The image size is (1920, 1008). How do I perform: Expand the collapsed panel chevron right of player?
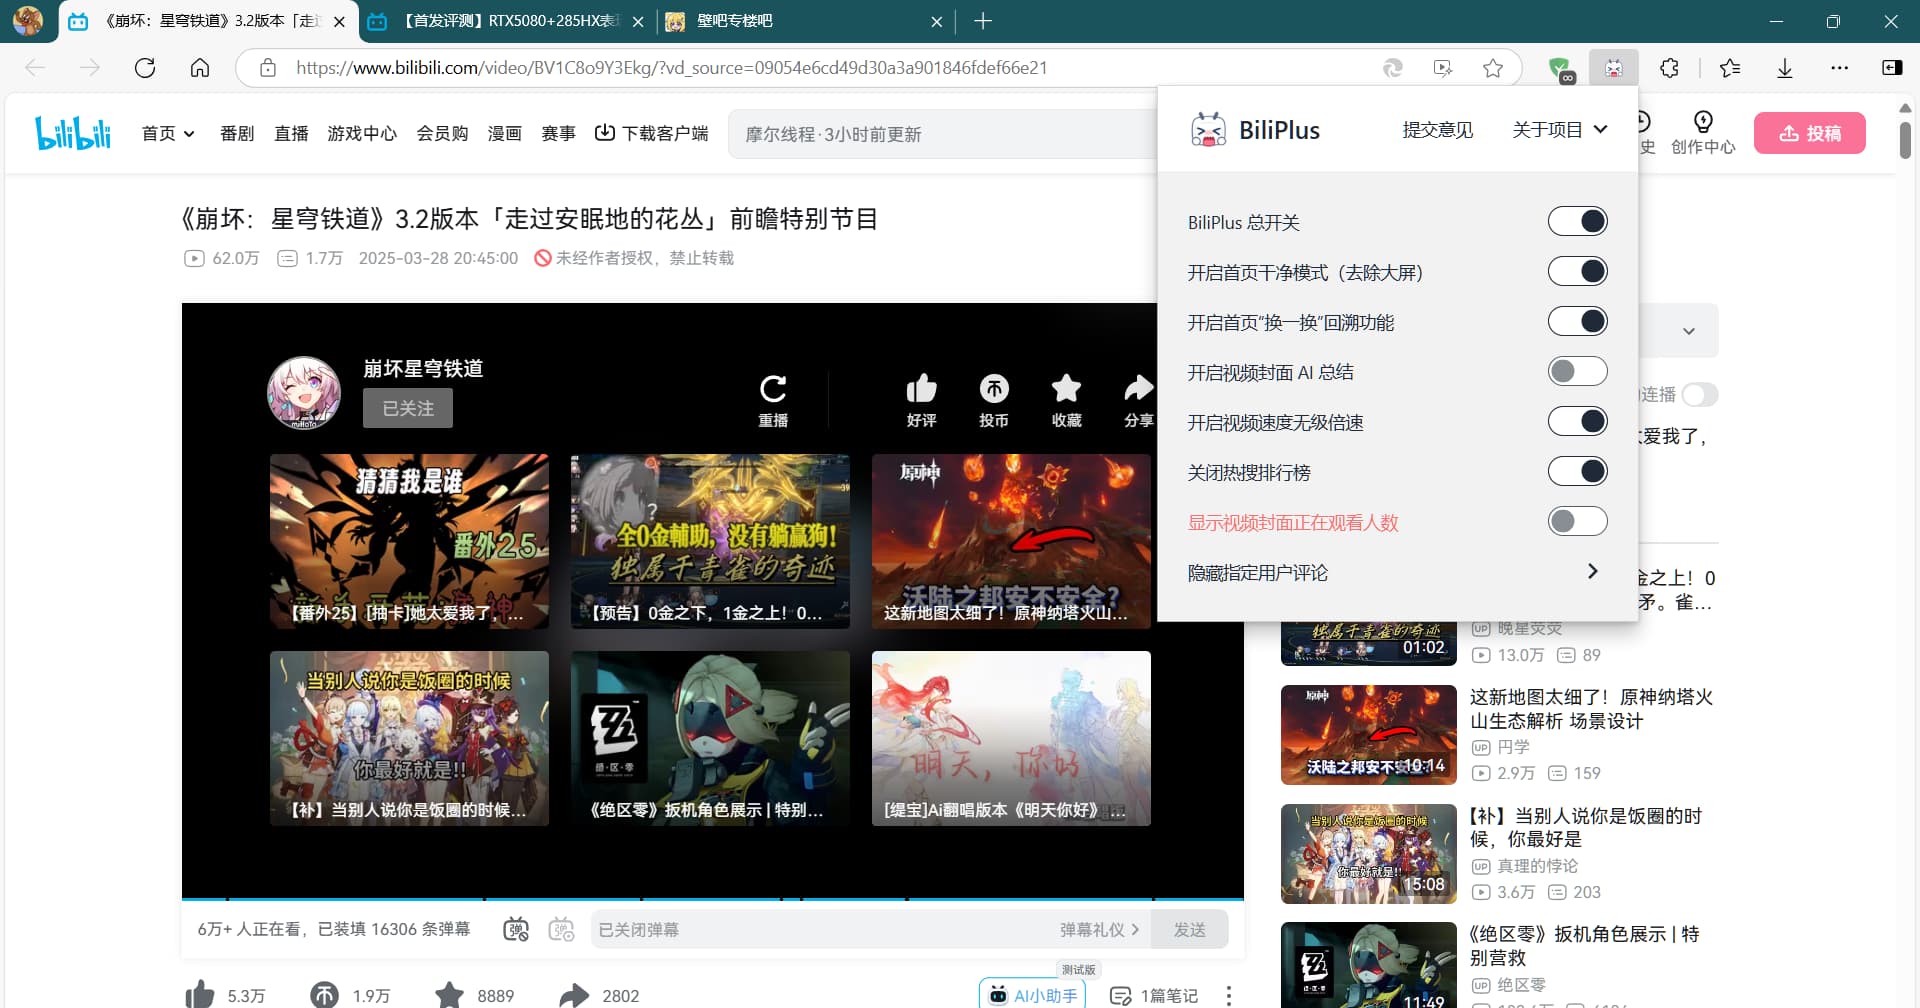[x=1688, y=331]
